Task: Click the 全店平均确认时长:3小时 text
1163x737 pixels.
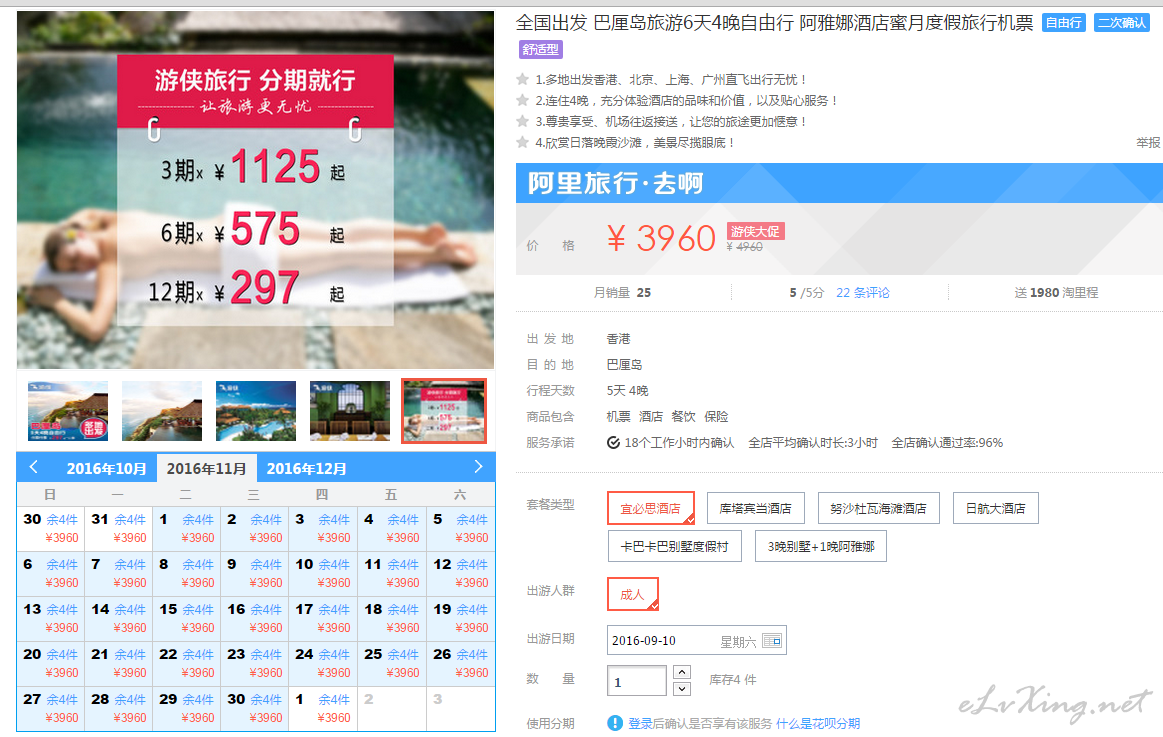Action: point(813,443)
